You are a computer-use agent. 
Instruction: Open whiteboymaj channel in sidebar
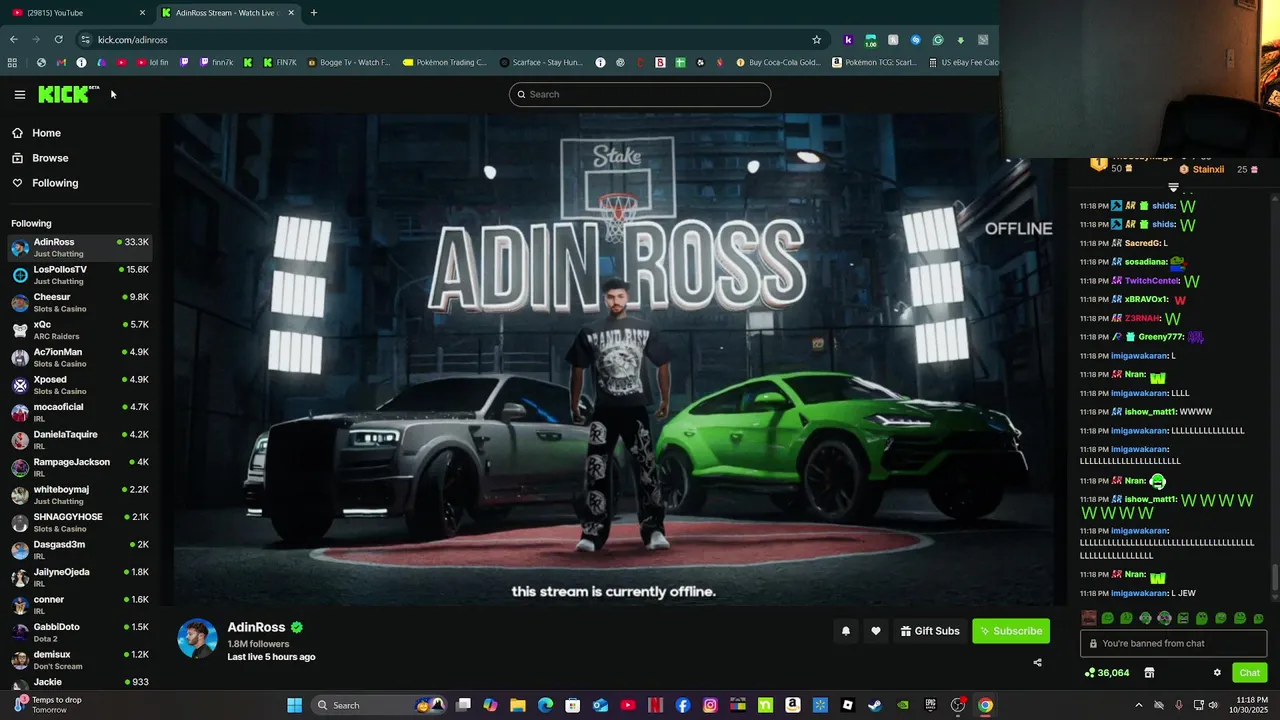pos(80,495)
